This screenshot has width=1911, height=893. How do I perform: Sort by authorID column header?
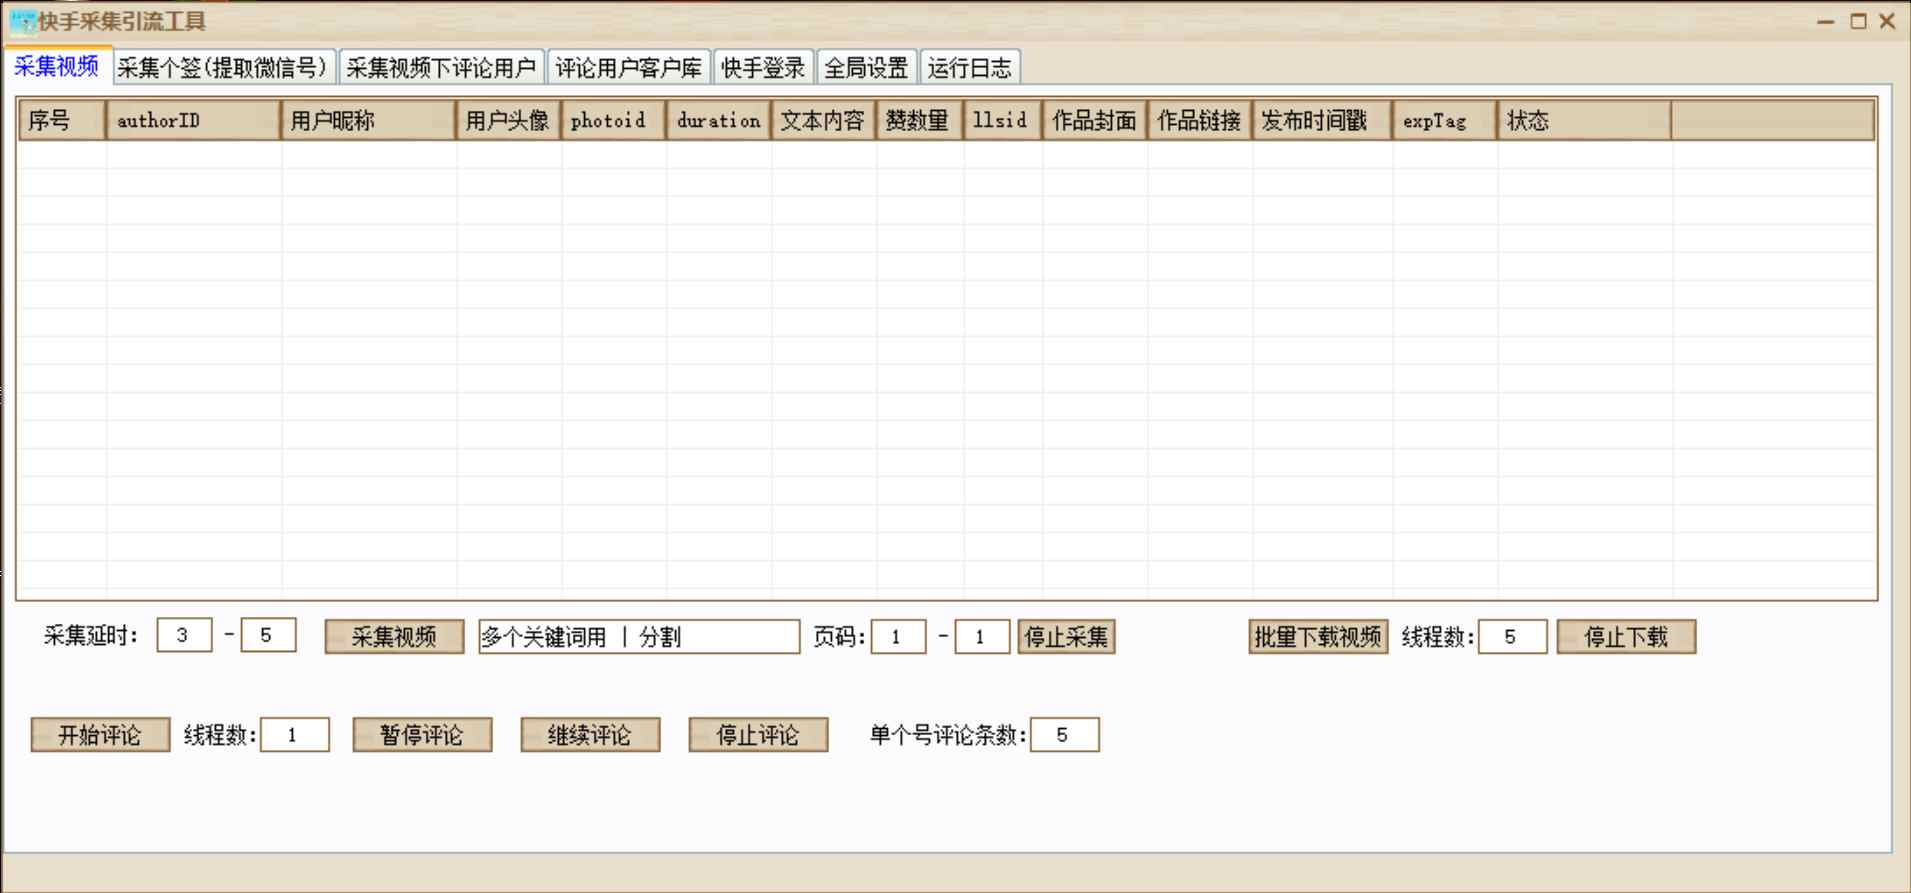click(193, 120)
